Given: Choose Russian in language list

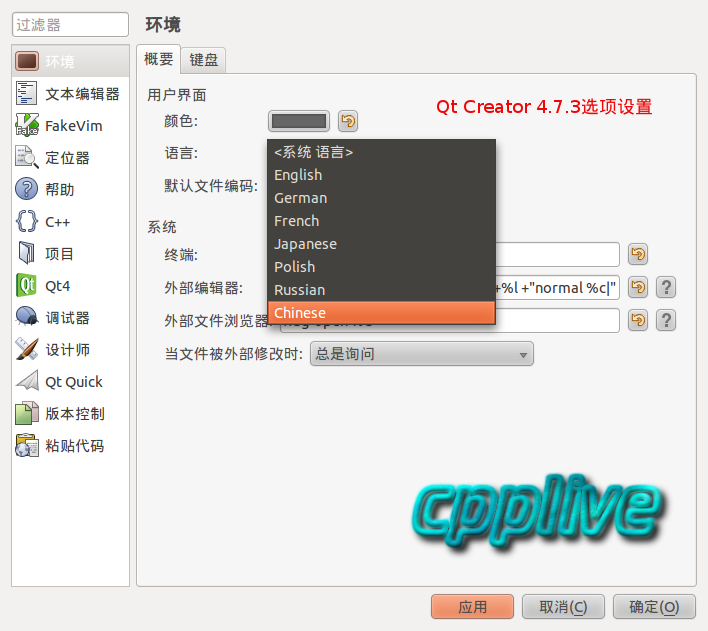Looking at the screenshot, I should coord(382,290).
